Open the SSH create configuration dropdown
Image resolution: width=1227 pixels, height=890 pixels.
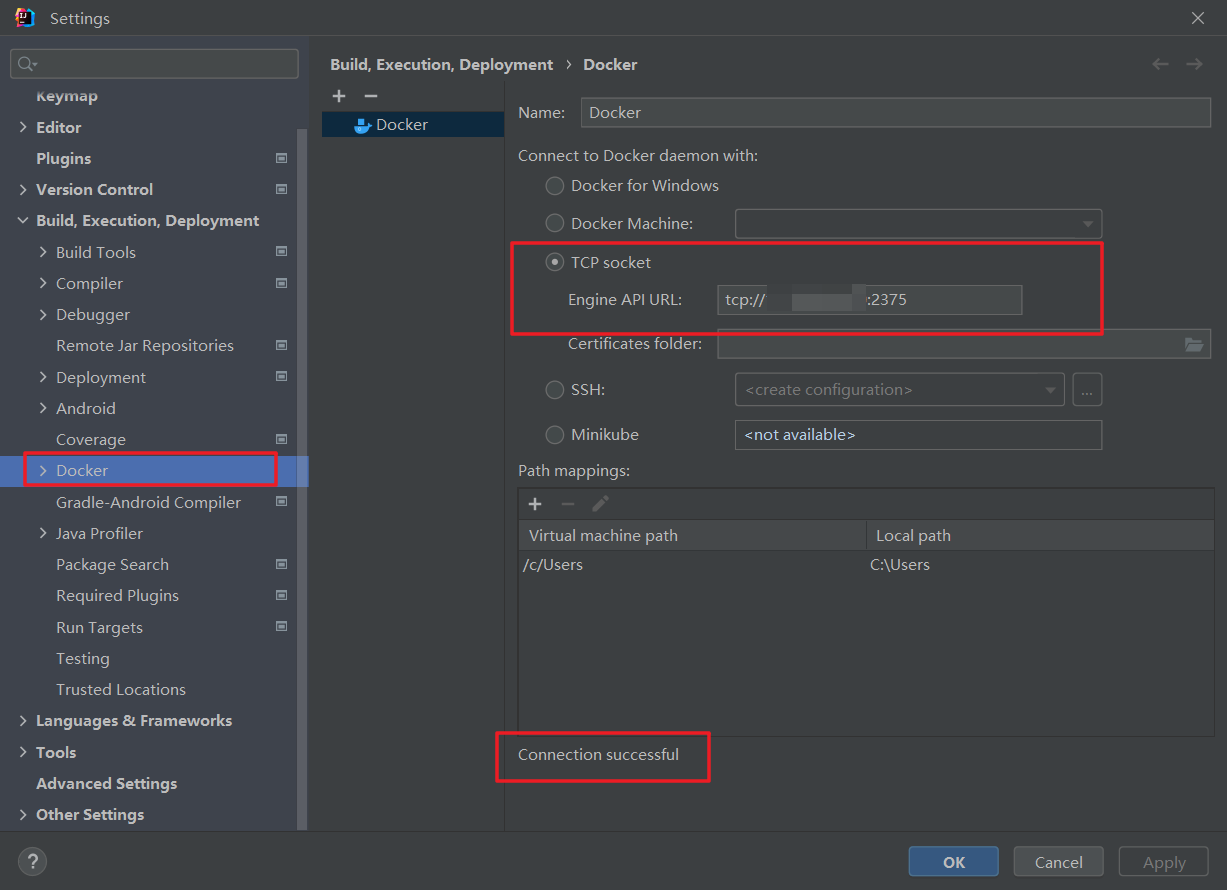[x=898, y=390]
